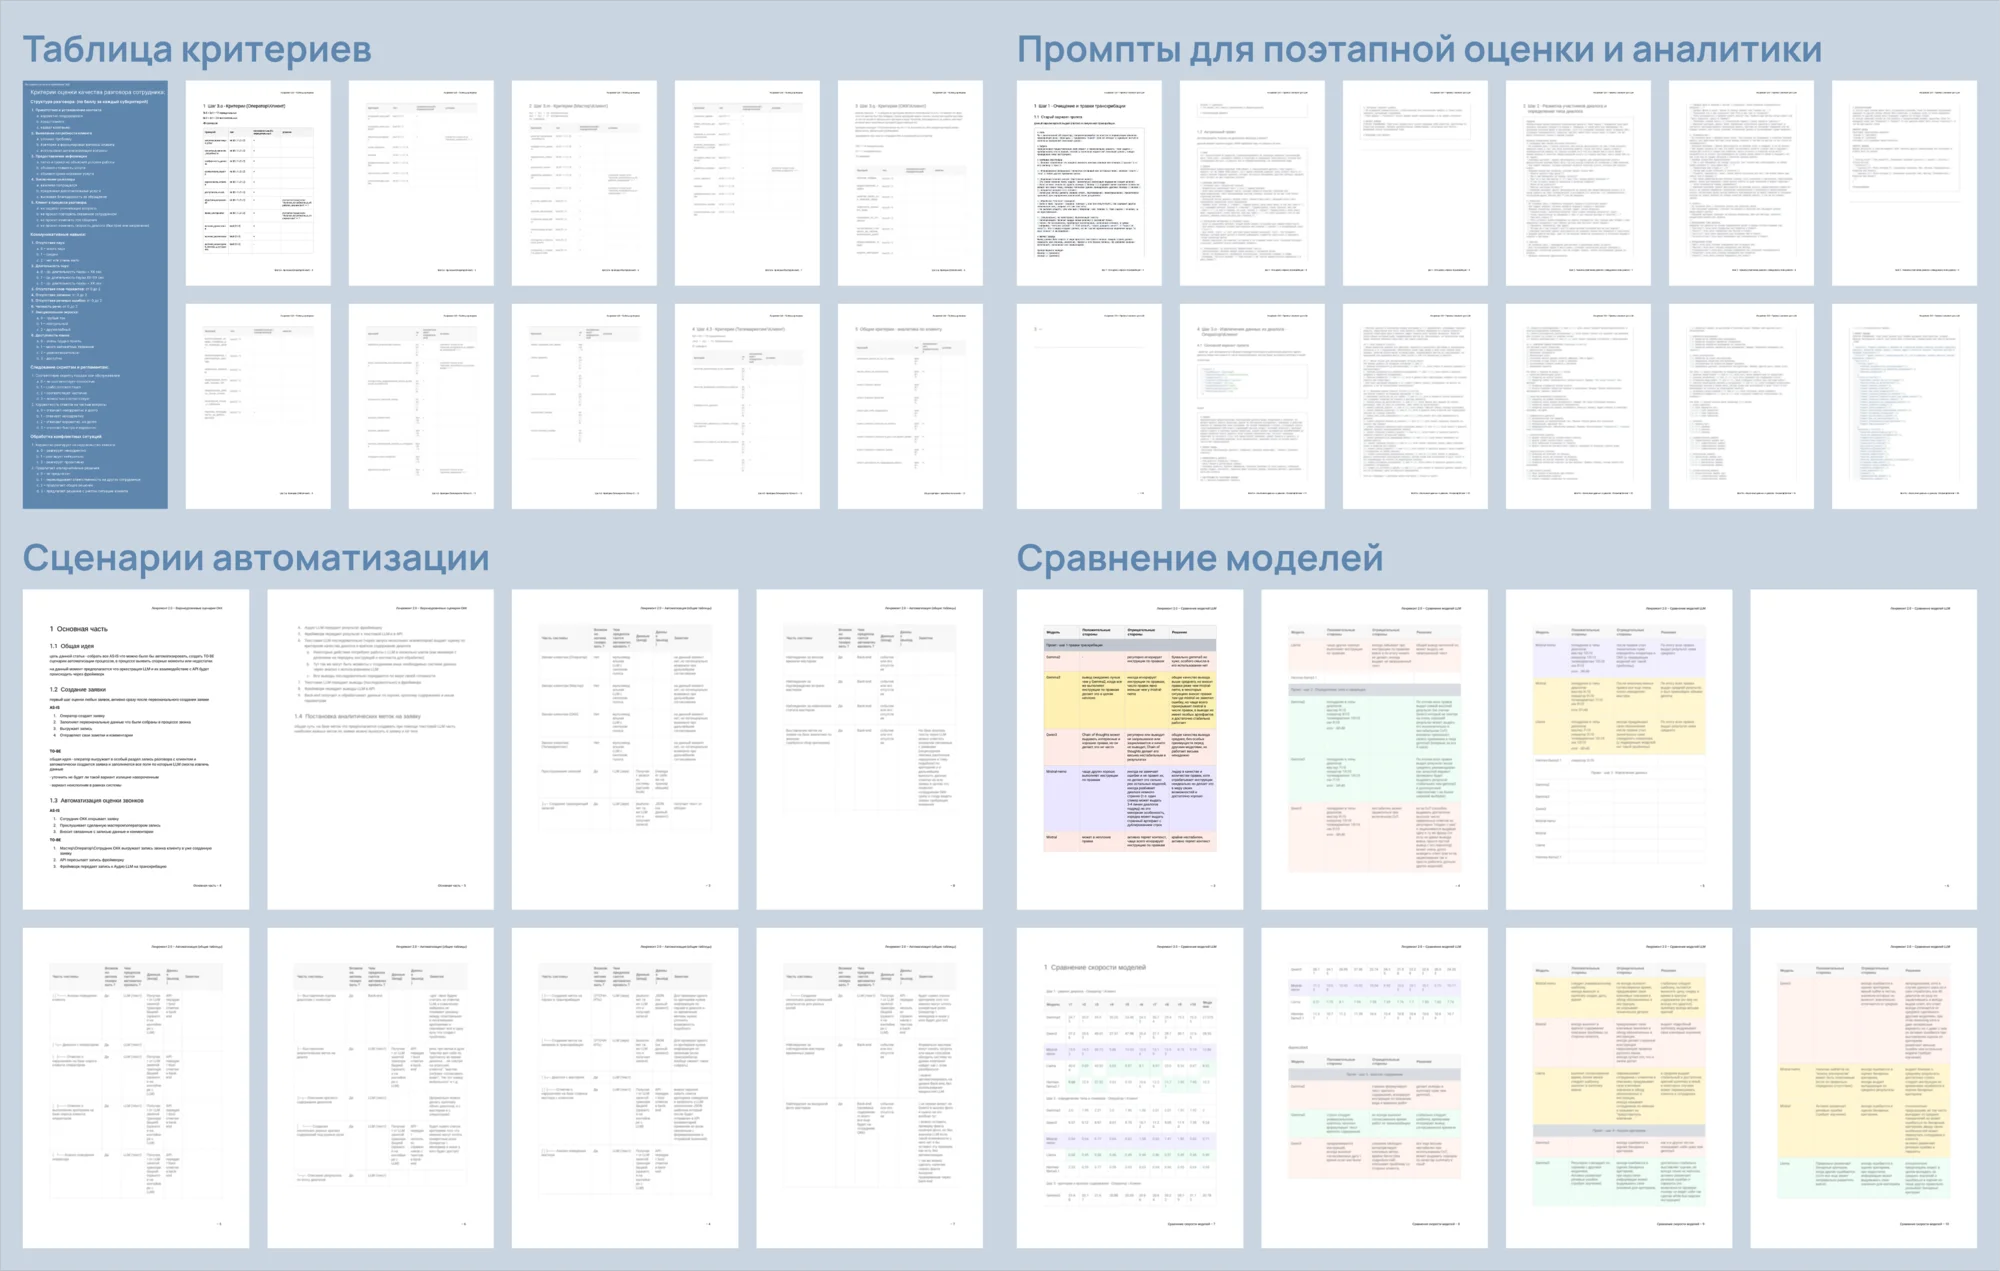
Task: Select the empty page in Сравнение моделей
Action: tap(1863, 749)
